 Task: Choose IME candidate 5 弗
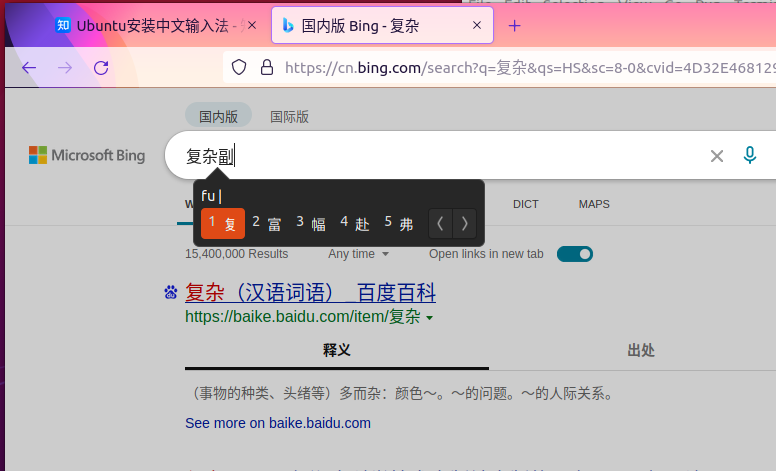click(399, 224)
